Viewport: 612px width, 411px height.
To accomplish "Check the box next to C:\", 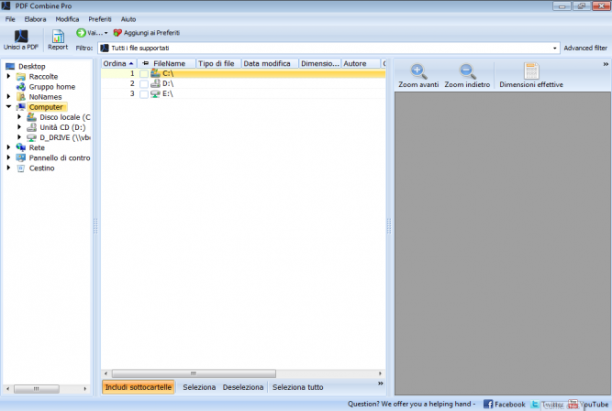I will [144, 73].
